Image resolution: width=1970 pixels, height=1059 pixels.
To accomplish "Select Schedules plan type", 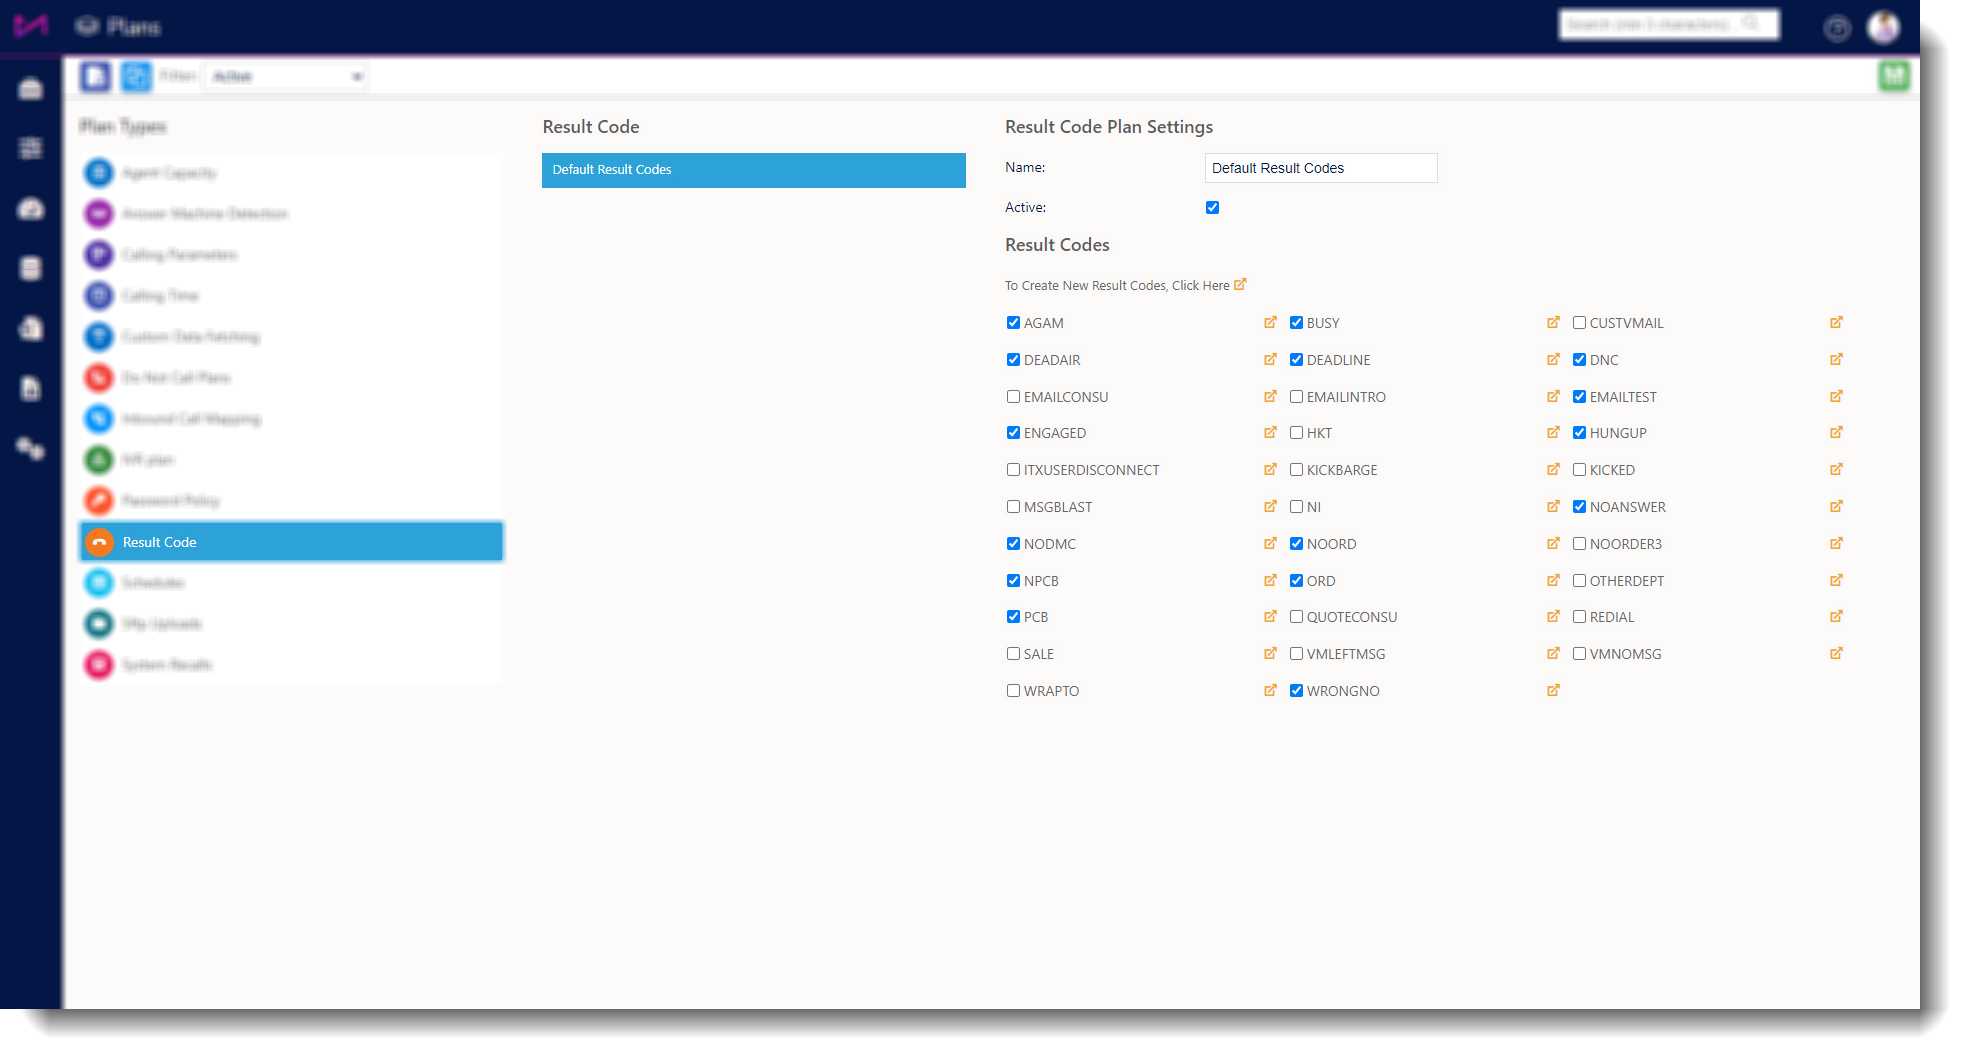I will (291, 583).
